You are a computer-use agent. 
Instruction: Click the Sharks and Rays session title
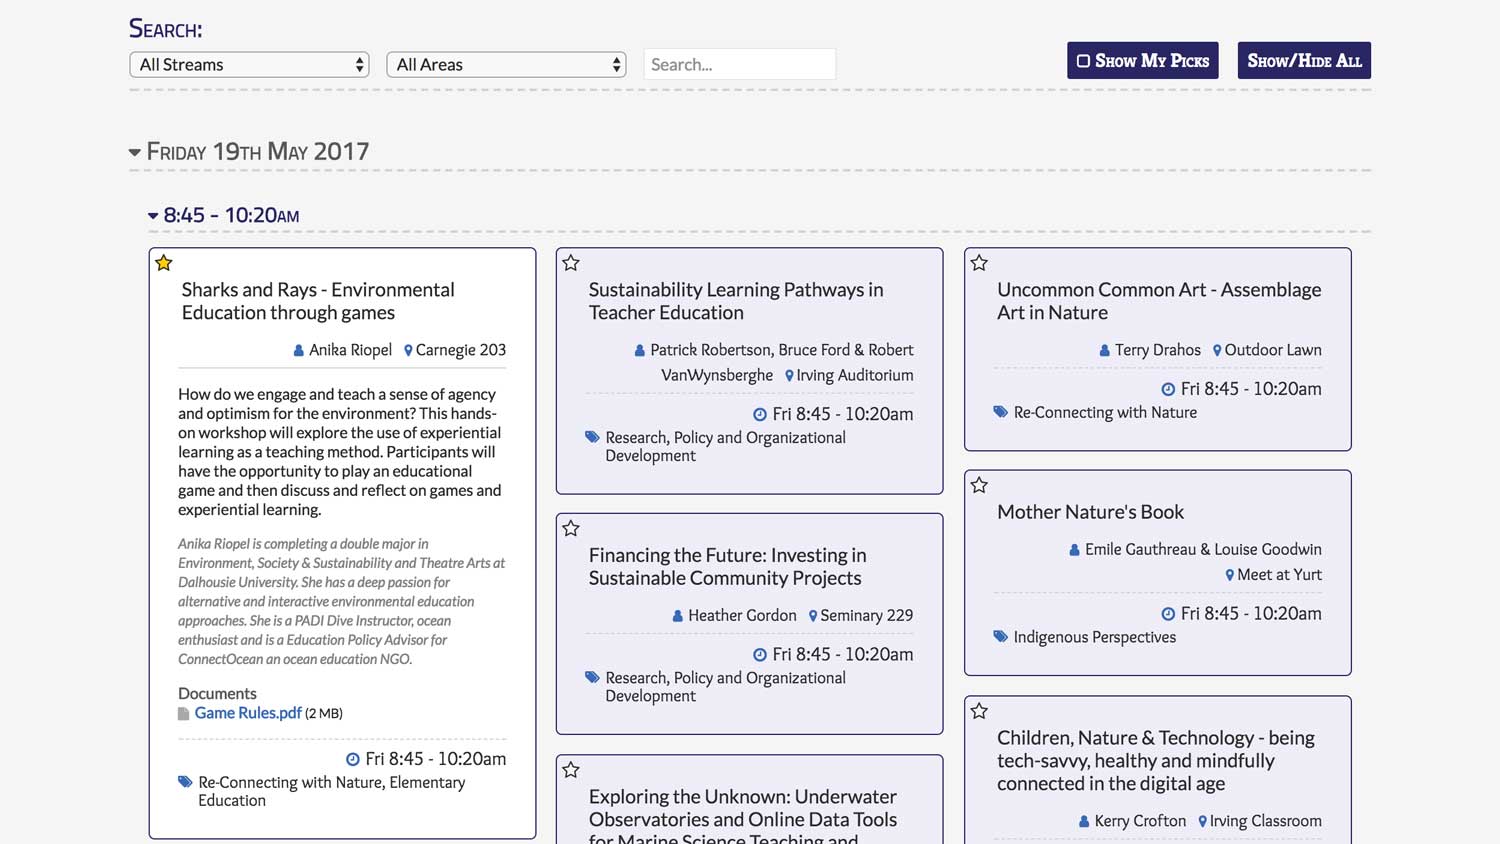(x=318, y=301)
